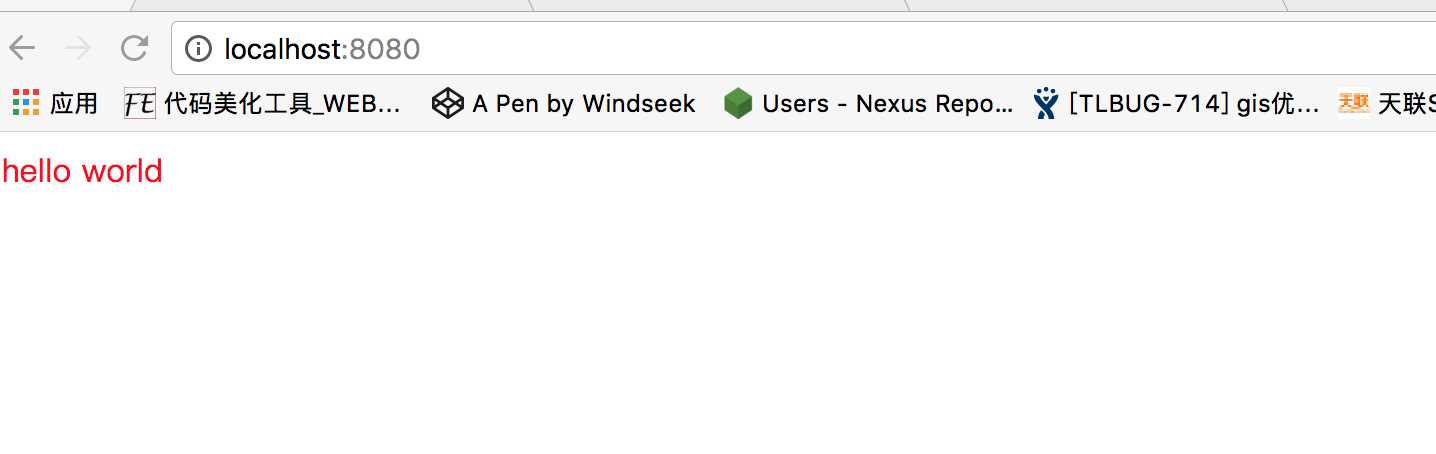Click the green Nexus cube icon
The height and width of the screenshot is (454, 1436).
click(x=738, y=103)
